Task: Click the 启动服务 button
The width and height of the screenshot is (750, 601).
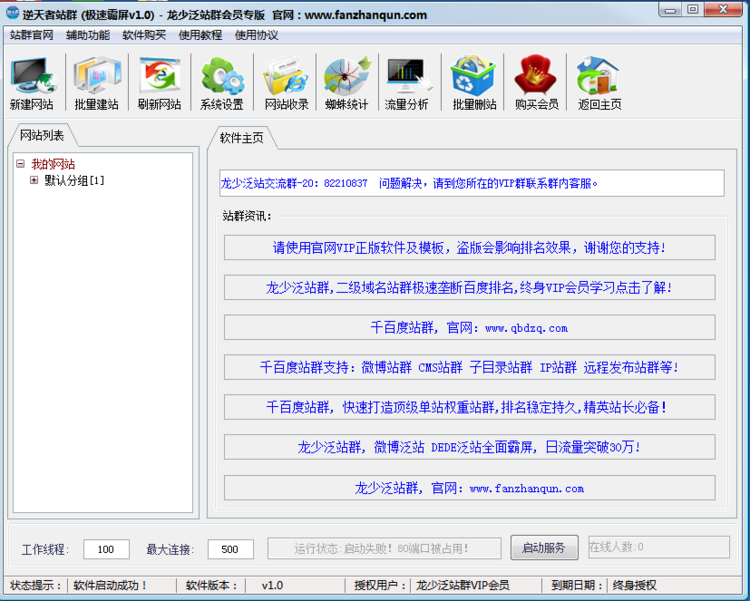Action: coord(544,547)
